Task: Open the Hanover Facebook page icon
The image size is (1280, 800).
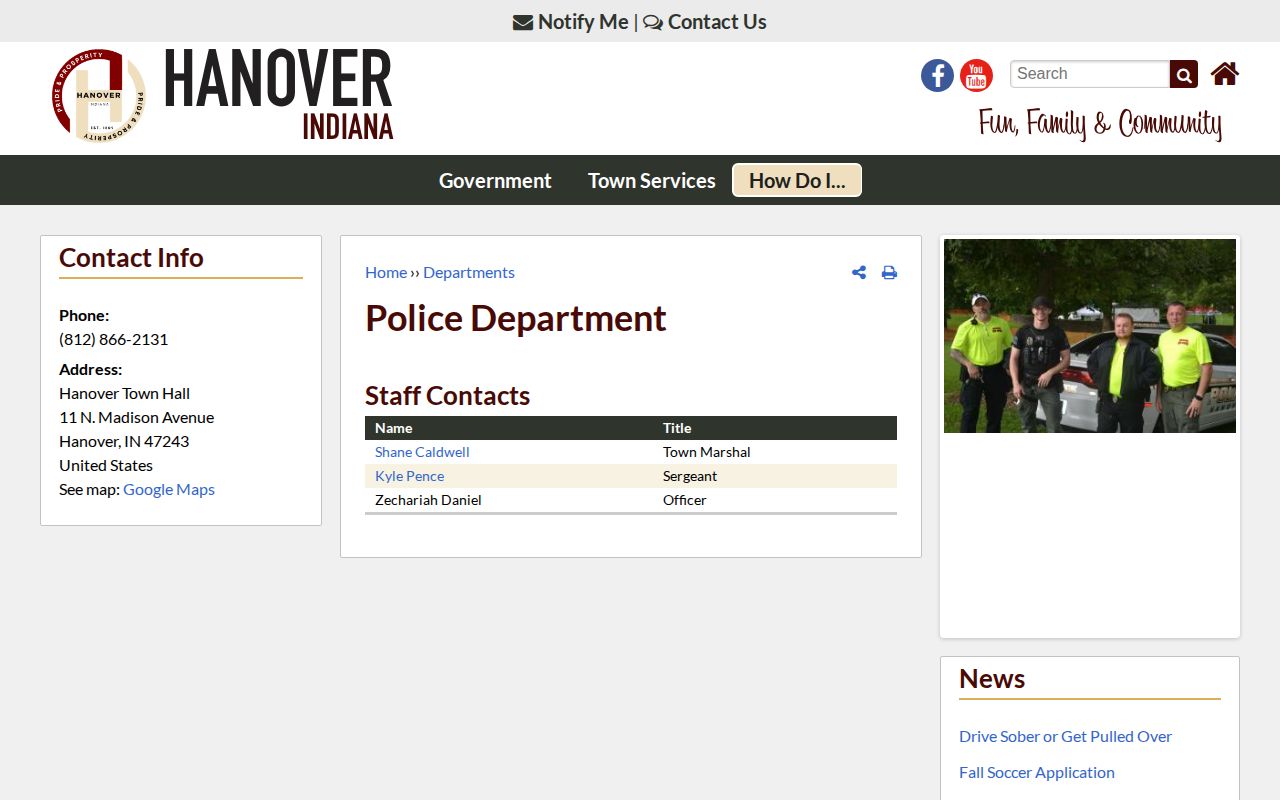Action: click(937, 75)
